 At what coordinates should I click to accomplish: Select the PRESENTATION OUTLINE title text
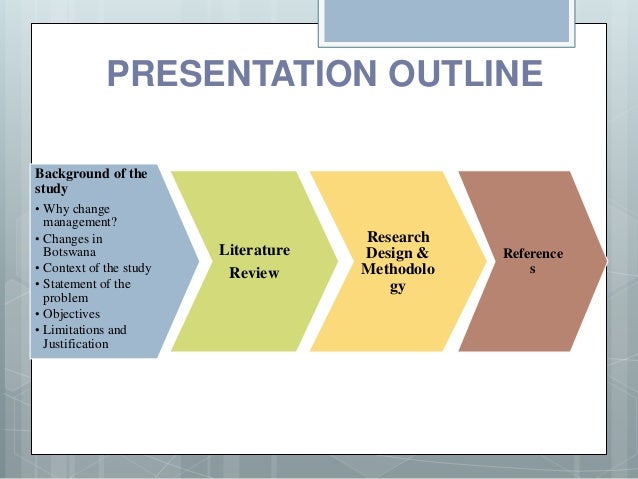(325, 73)
